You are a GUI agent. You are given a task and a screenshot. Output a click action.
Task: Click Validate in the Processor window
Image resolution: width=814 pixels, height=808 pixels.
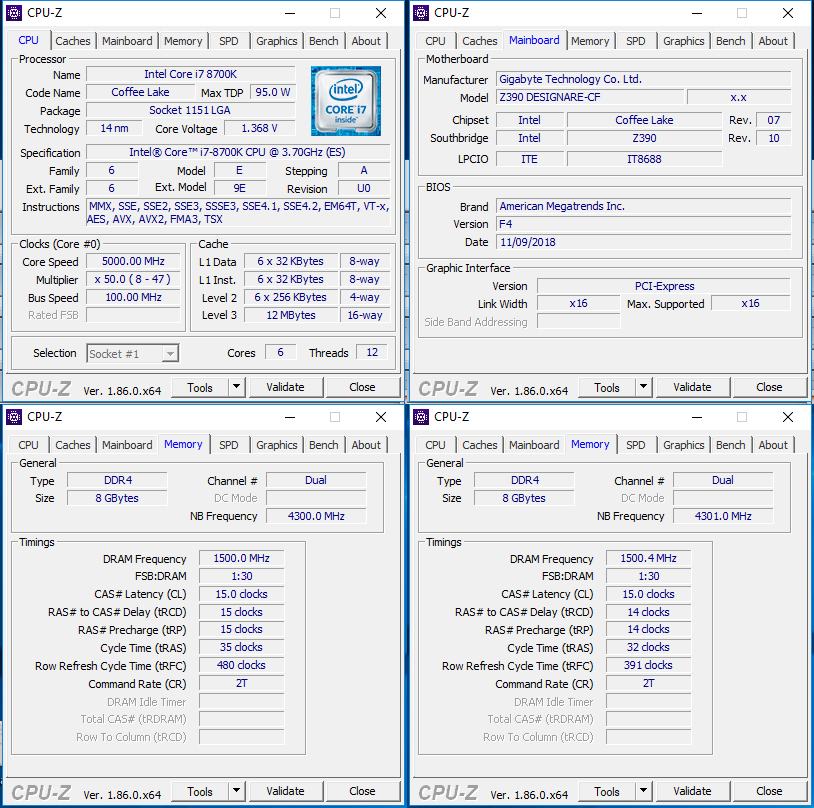pos(286,387)
